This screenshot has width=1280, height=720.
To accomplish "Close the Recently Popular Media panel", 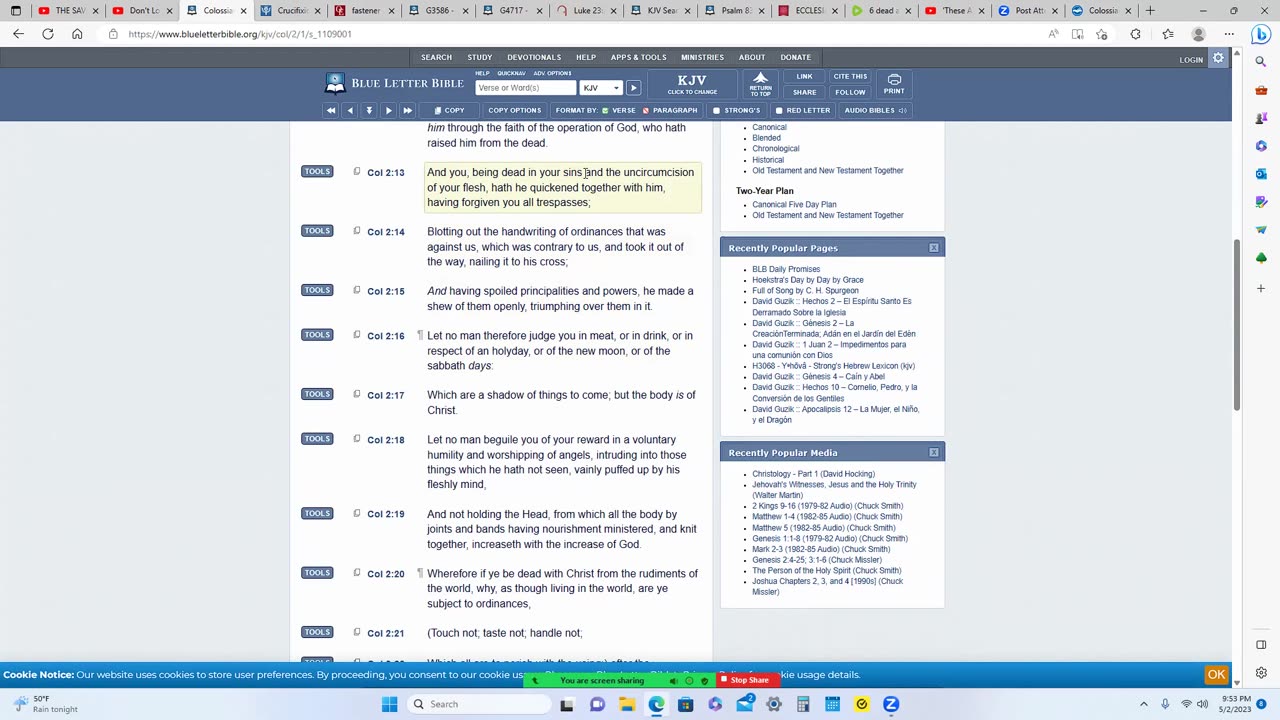I will [934, 452].
